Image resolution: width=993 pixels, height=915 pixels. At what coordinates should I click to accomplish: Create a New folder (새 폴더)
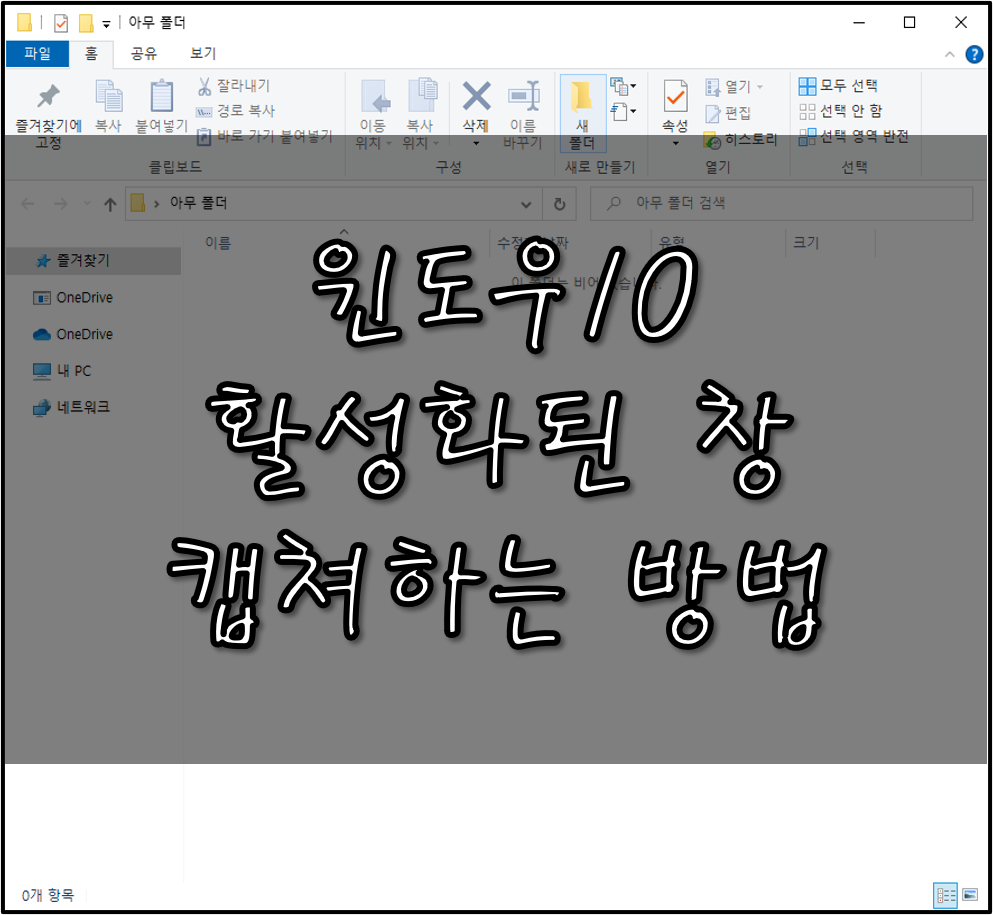(x=583, y=114)
